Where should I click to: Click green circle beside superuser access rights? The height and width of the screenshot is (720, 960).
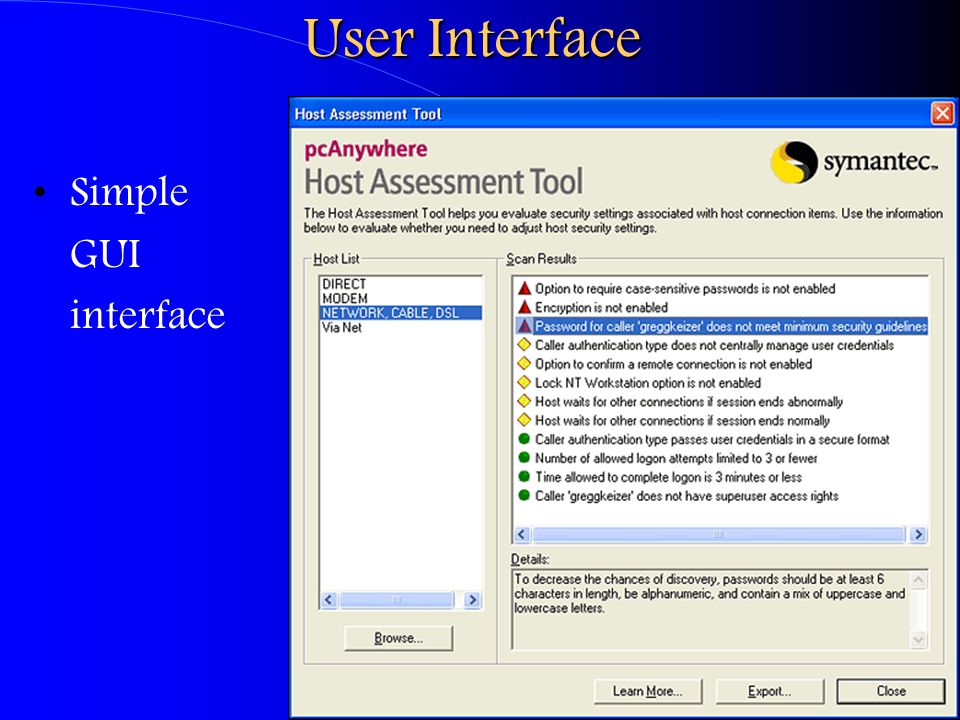[x=524, y=495]
